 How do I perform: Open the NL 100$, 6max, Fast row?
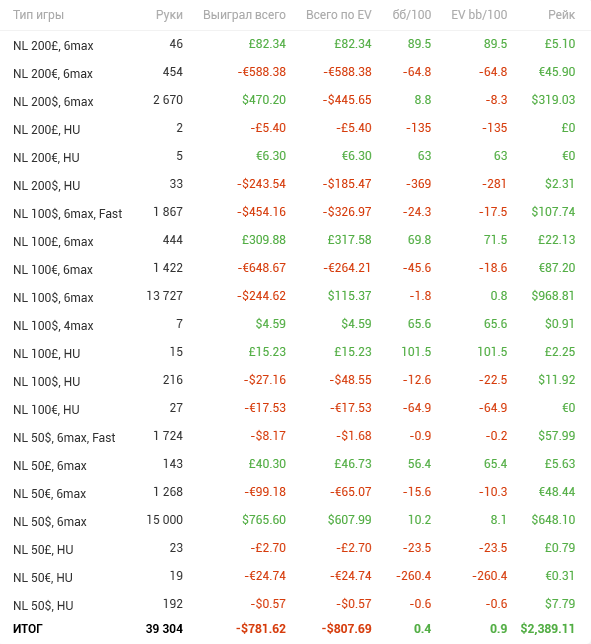pyautogui.click(x=295, y=212)
